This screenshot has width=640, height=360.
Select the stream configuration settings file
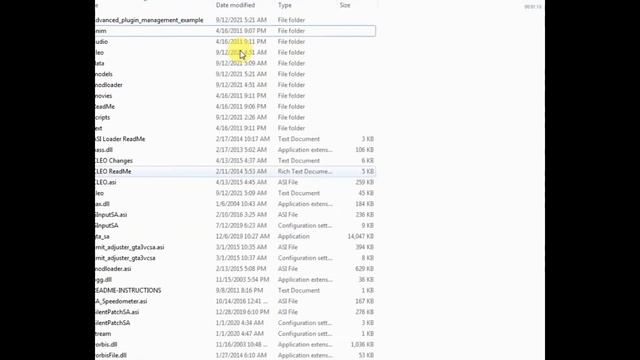(x=235, y=334)
